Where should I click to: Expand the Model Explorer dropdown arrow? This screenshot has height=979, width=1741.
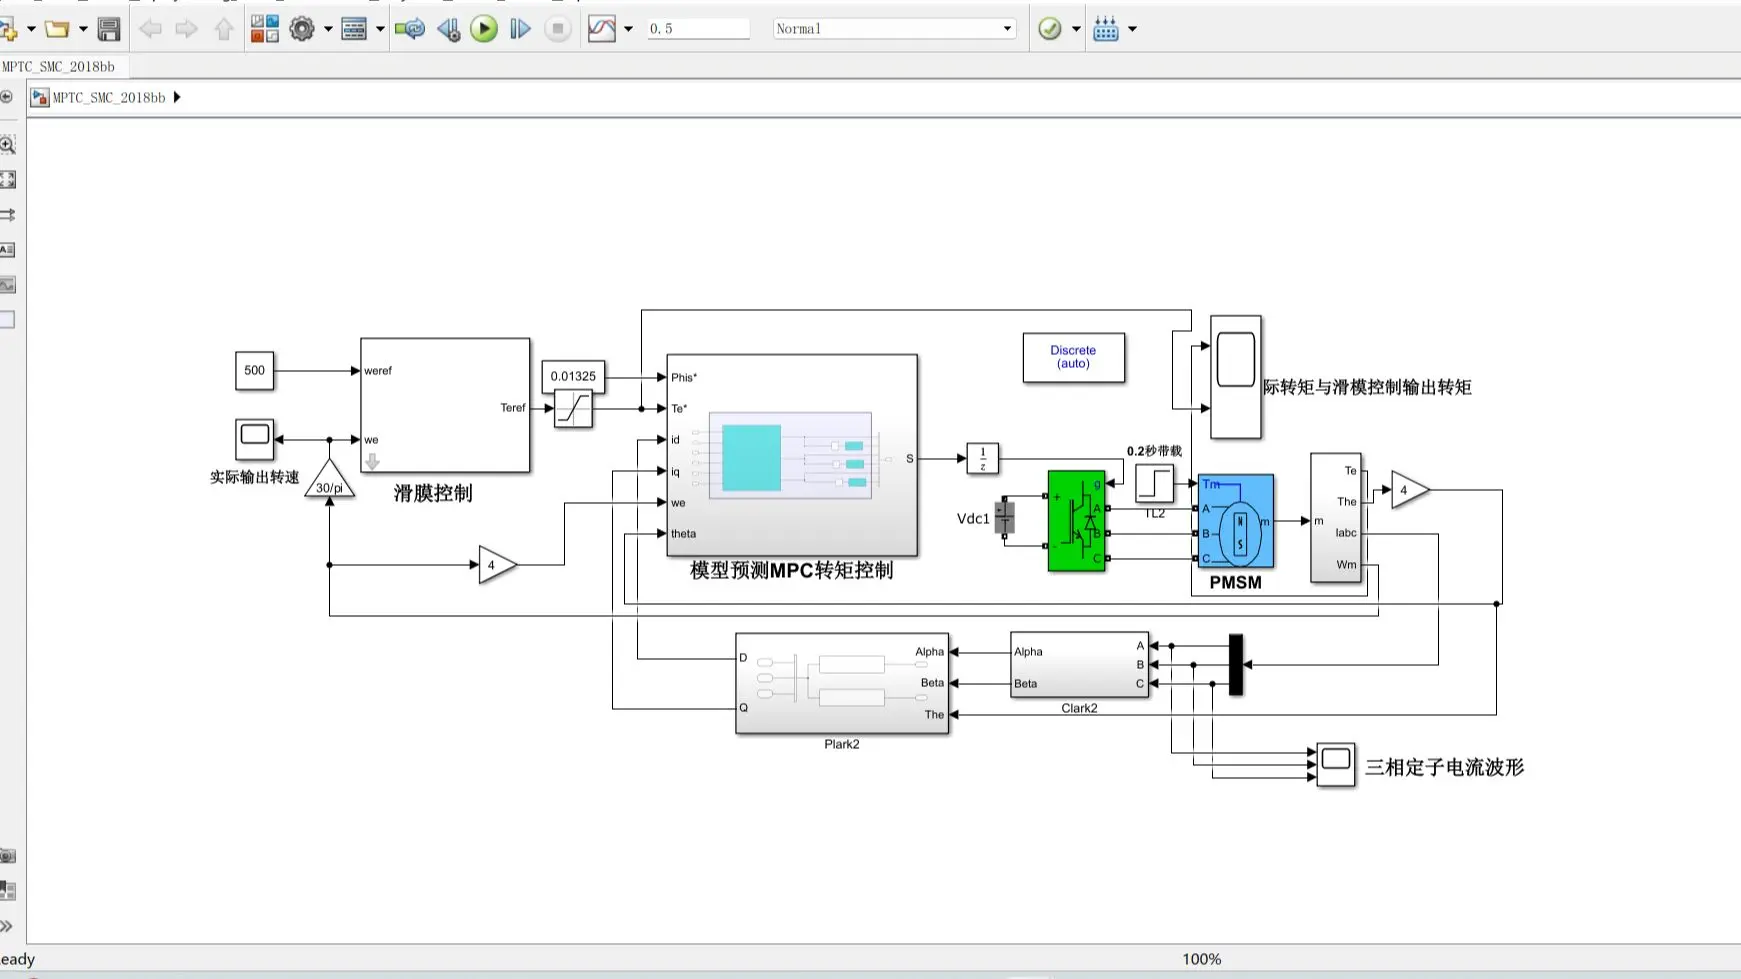point(380,29)
